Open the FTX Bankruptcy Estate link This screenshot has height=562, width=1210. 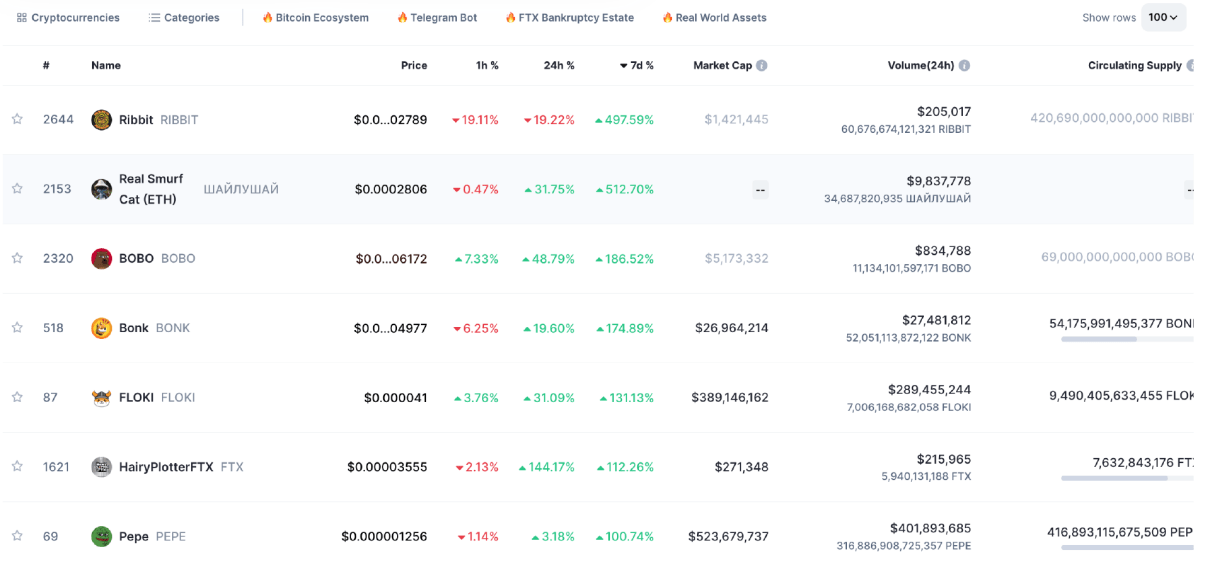tap(569, 18)
